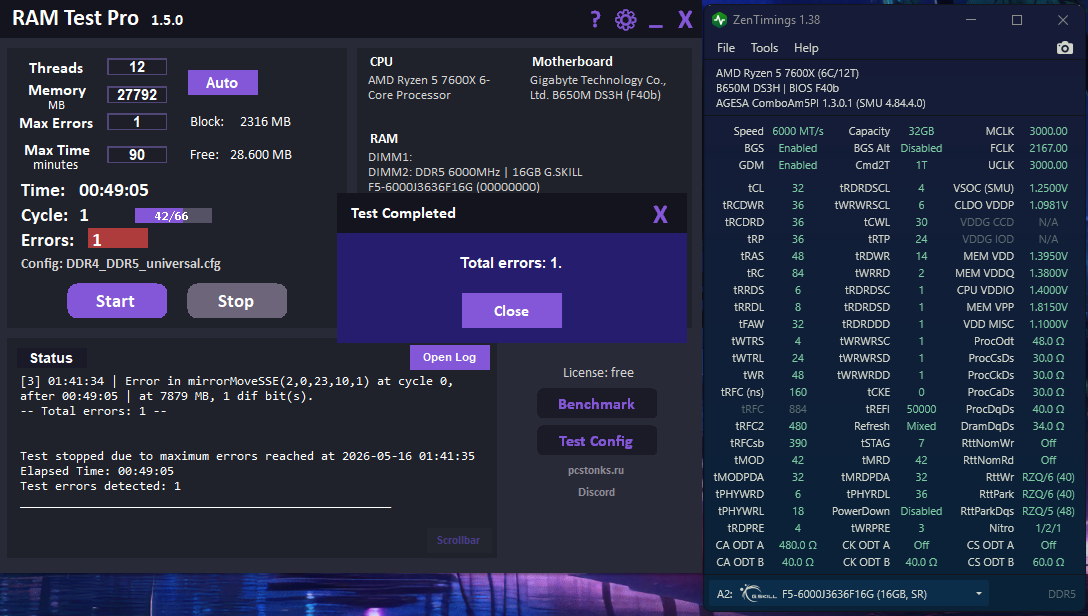Click the BGS Enabled value
The image size is (1088, 616).
[797, 148]
